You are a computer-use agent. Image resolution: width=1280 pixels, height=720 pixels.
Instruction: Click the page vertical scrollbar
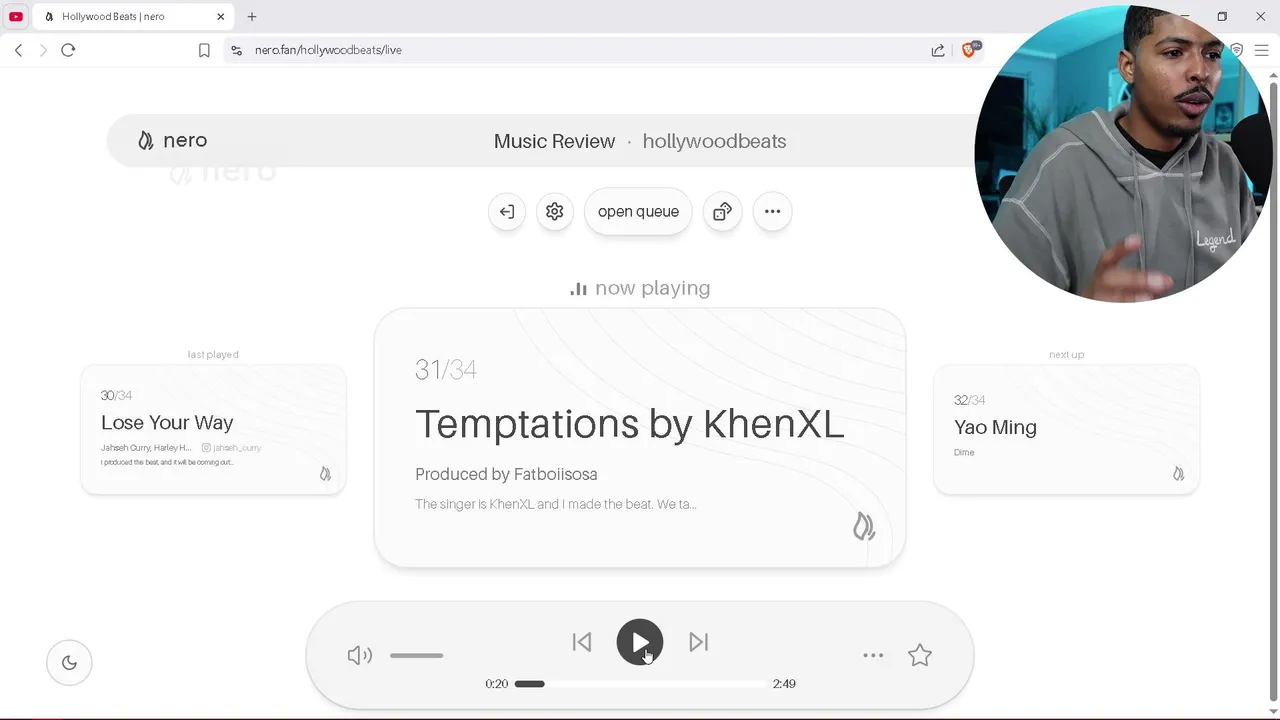click(1273, 390)
